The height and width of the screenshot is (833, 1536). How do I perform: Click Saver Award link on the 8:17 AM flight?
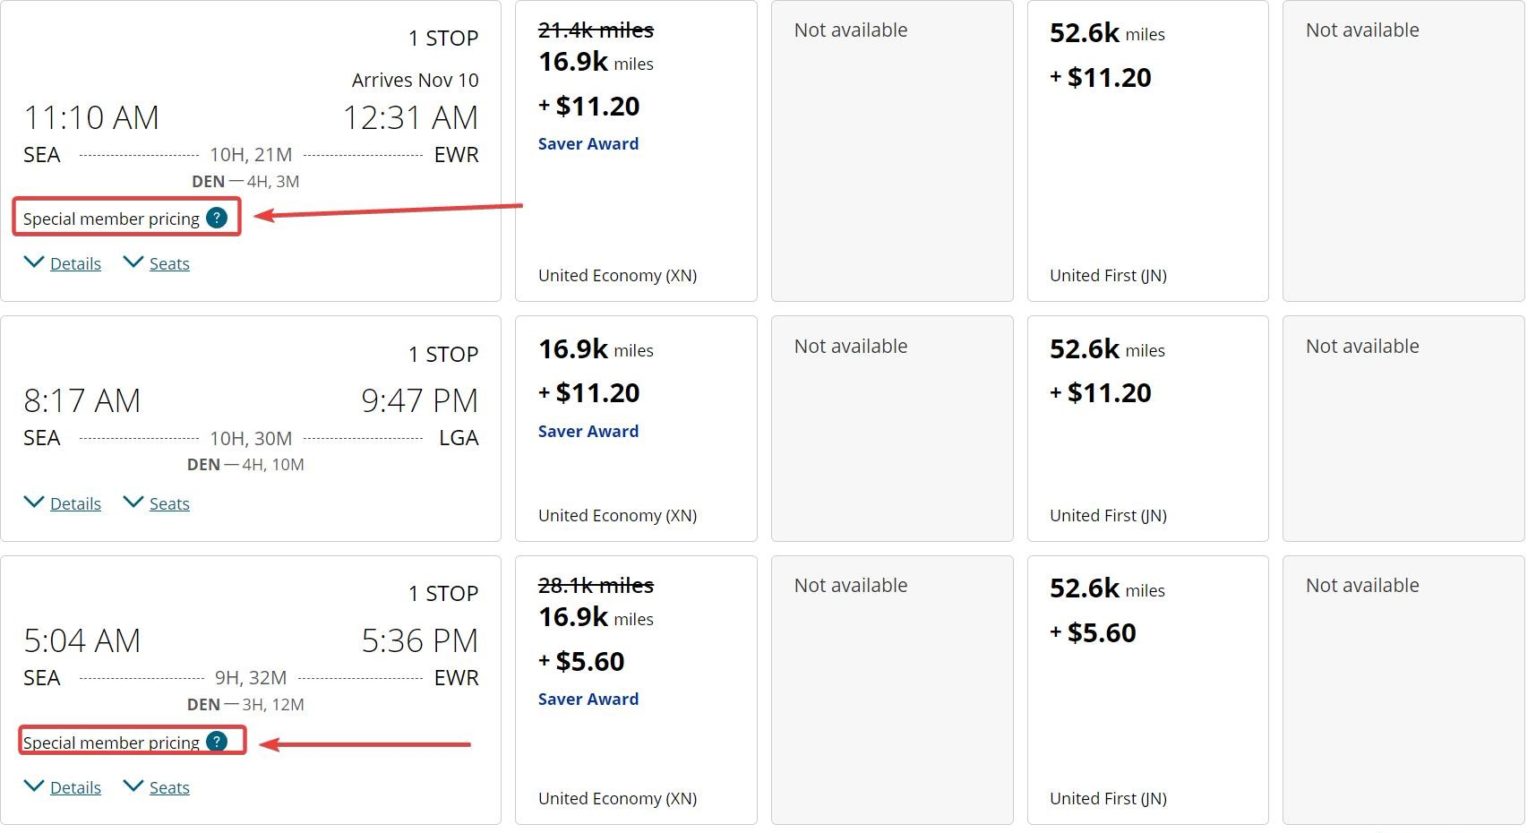[x=588, y=430]
